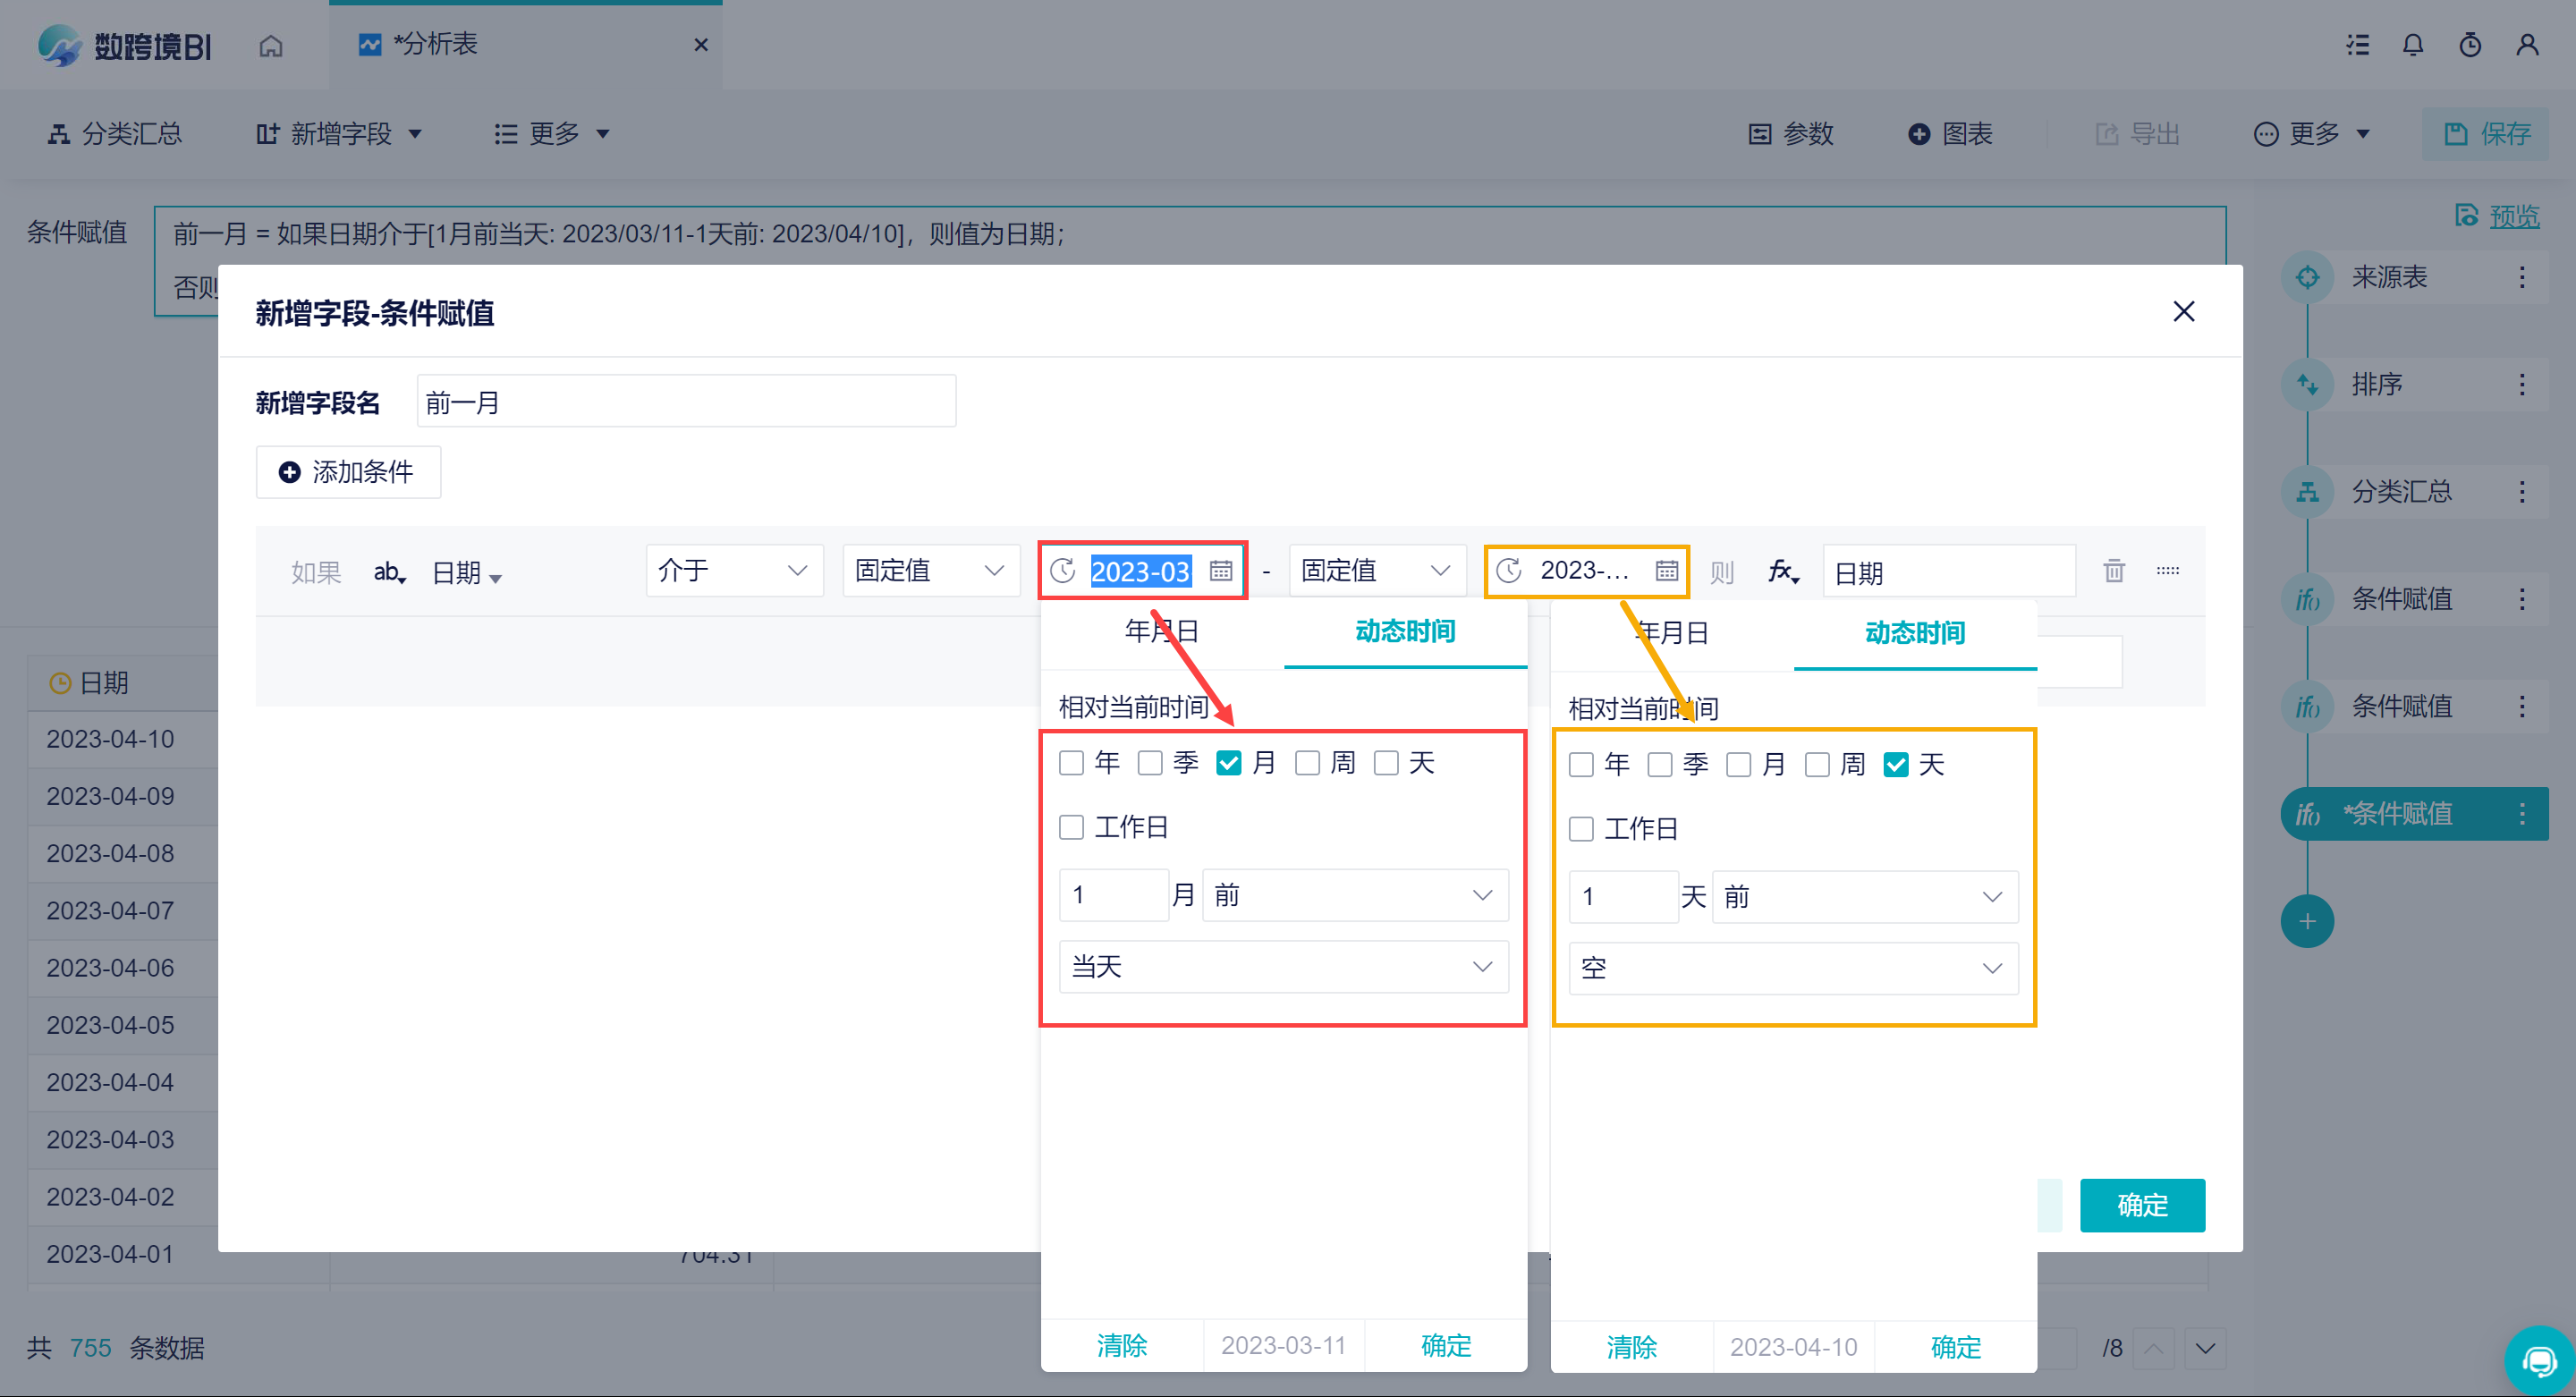2576x1397 pixels.
Task: Switch to 年月日 tab in left panel
Action: pyautogui.click(x=1161, y=631)
